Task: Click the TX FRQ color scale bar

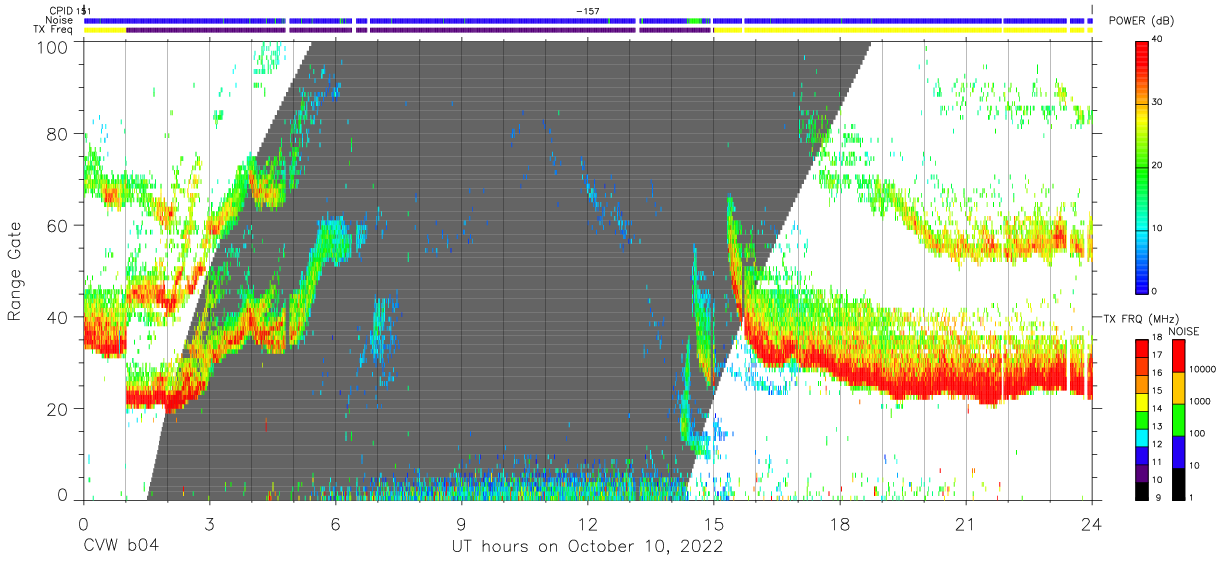Action: 1141,418
